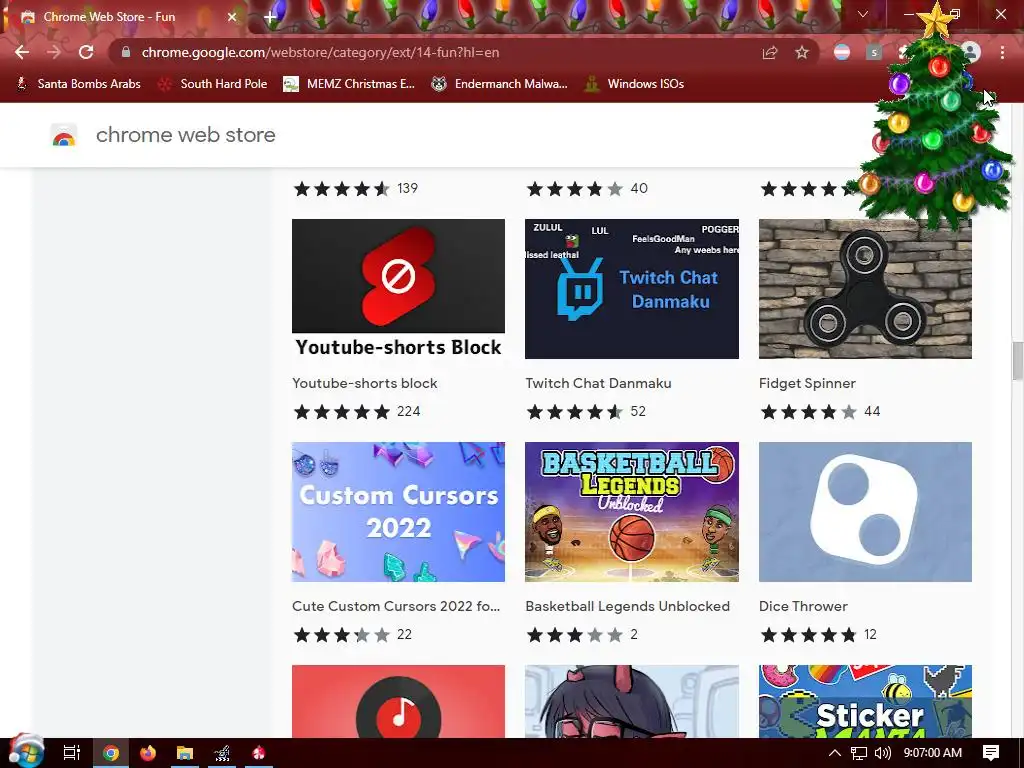This screenshot has height=768, width=1024.
Task: Open Chrome's three-dot menu
Action: click(x=1002, y=52)
